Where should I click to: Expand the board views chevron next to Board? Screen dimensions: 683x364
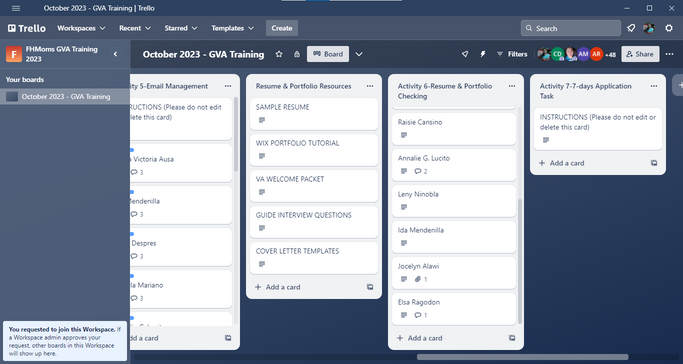pos(359,54)
